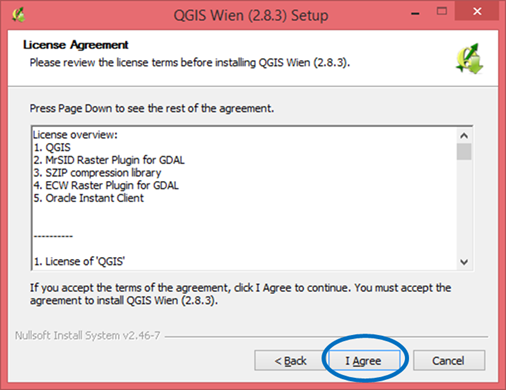This screenshot has width=506, height=390.
Task: Click the 'ECW Raster Plugin for GDAL' line
Action: [106, 185]
